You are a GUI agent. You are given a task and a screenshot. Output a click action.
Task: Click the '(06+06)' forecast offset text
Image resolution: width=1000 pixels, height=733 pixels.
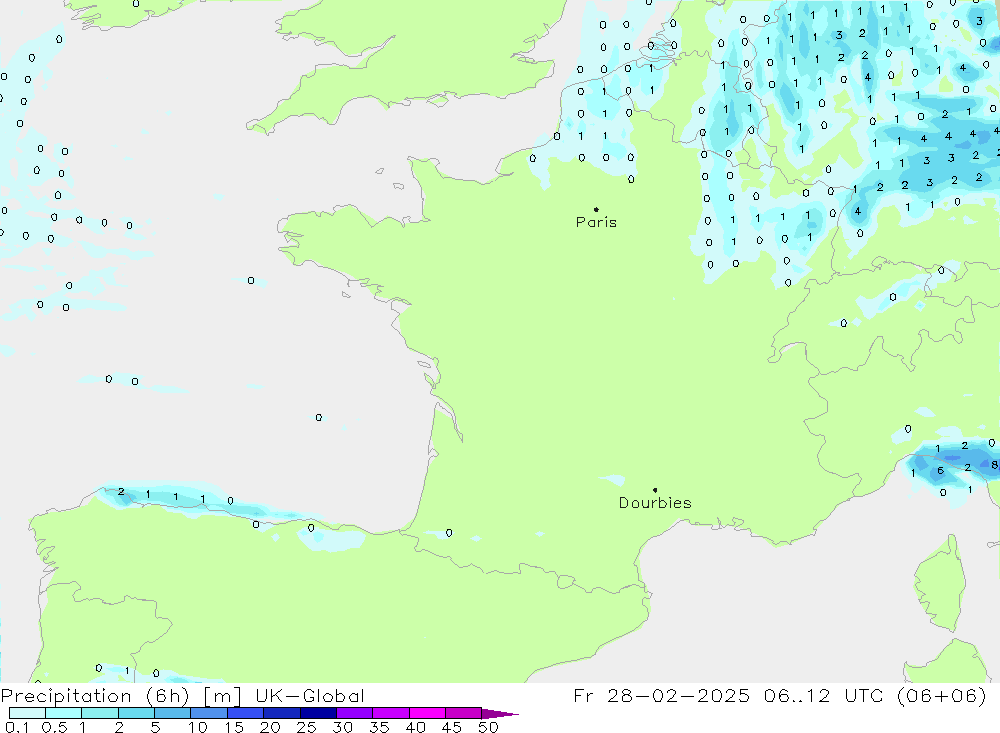941,695
